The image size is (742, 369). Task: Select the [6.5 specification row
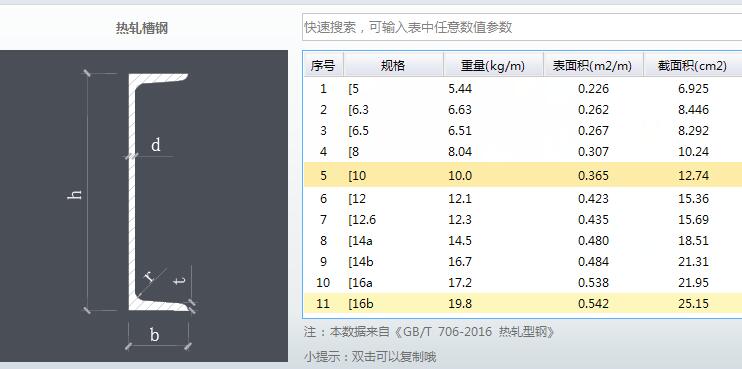click(523, 131)
